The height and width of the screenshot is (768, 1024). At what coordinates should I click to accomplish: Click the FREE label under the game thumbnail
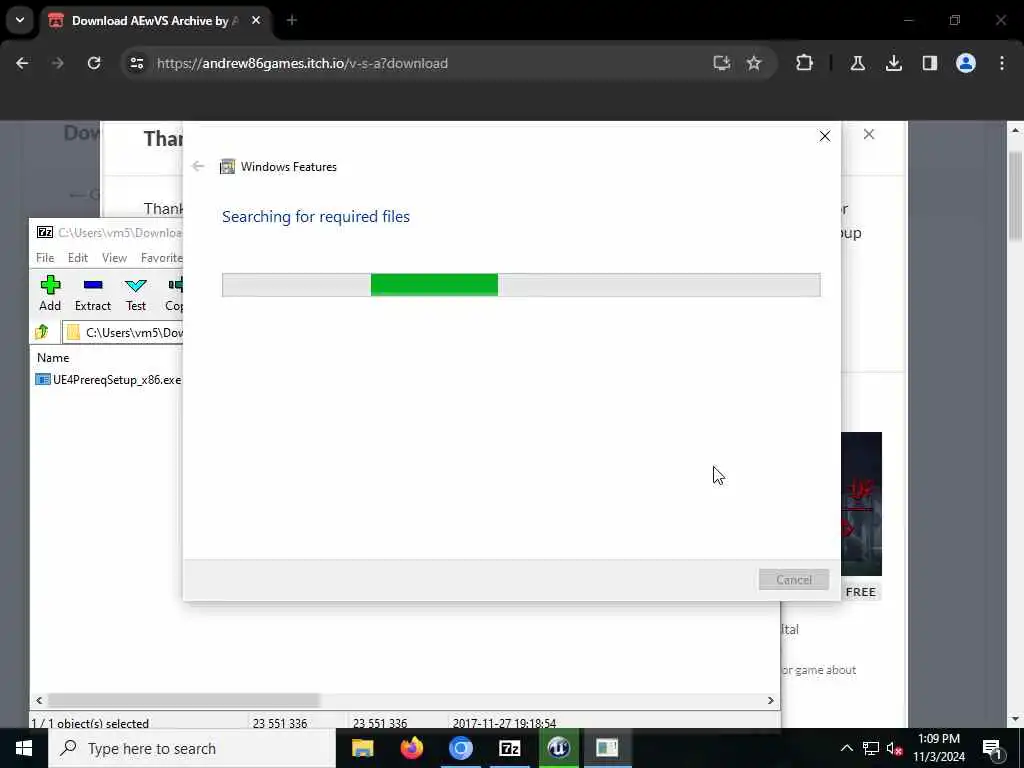[860, 592]
